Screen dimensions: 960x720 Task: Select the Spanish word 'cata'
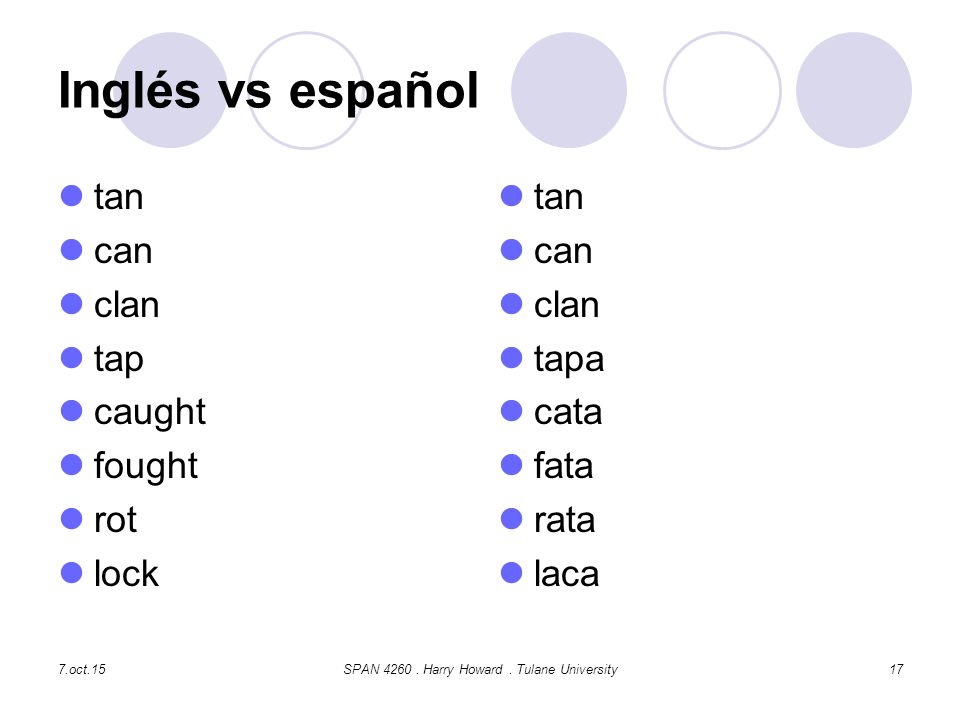tap(568, 413)
